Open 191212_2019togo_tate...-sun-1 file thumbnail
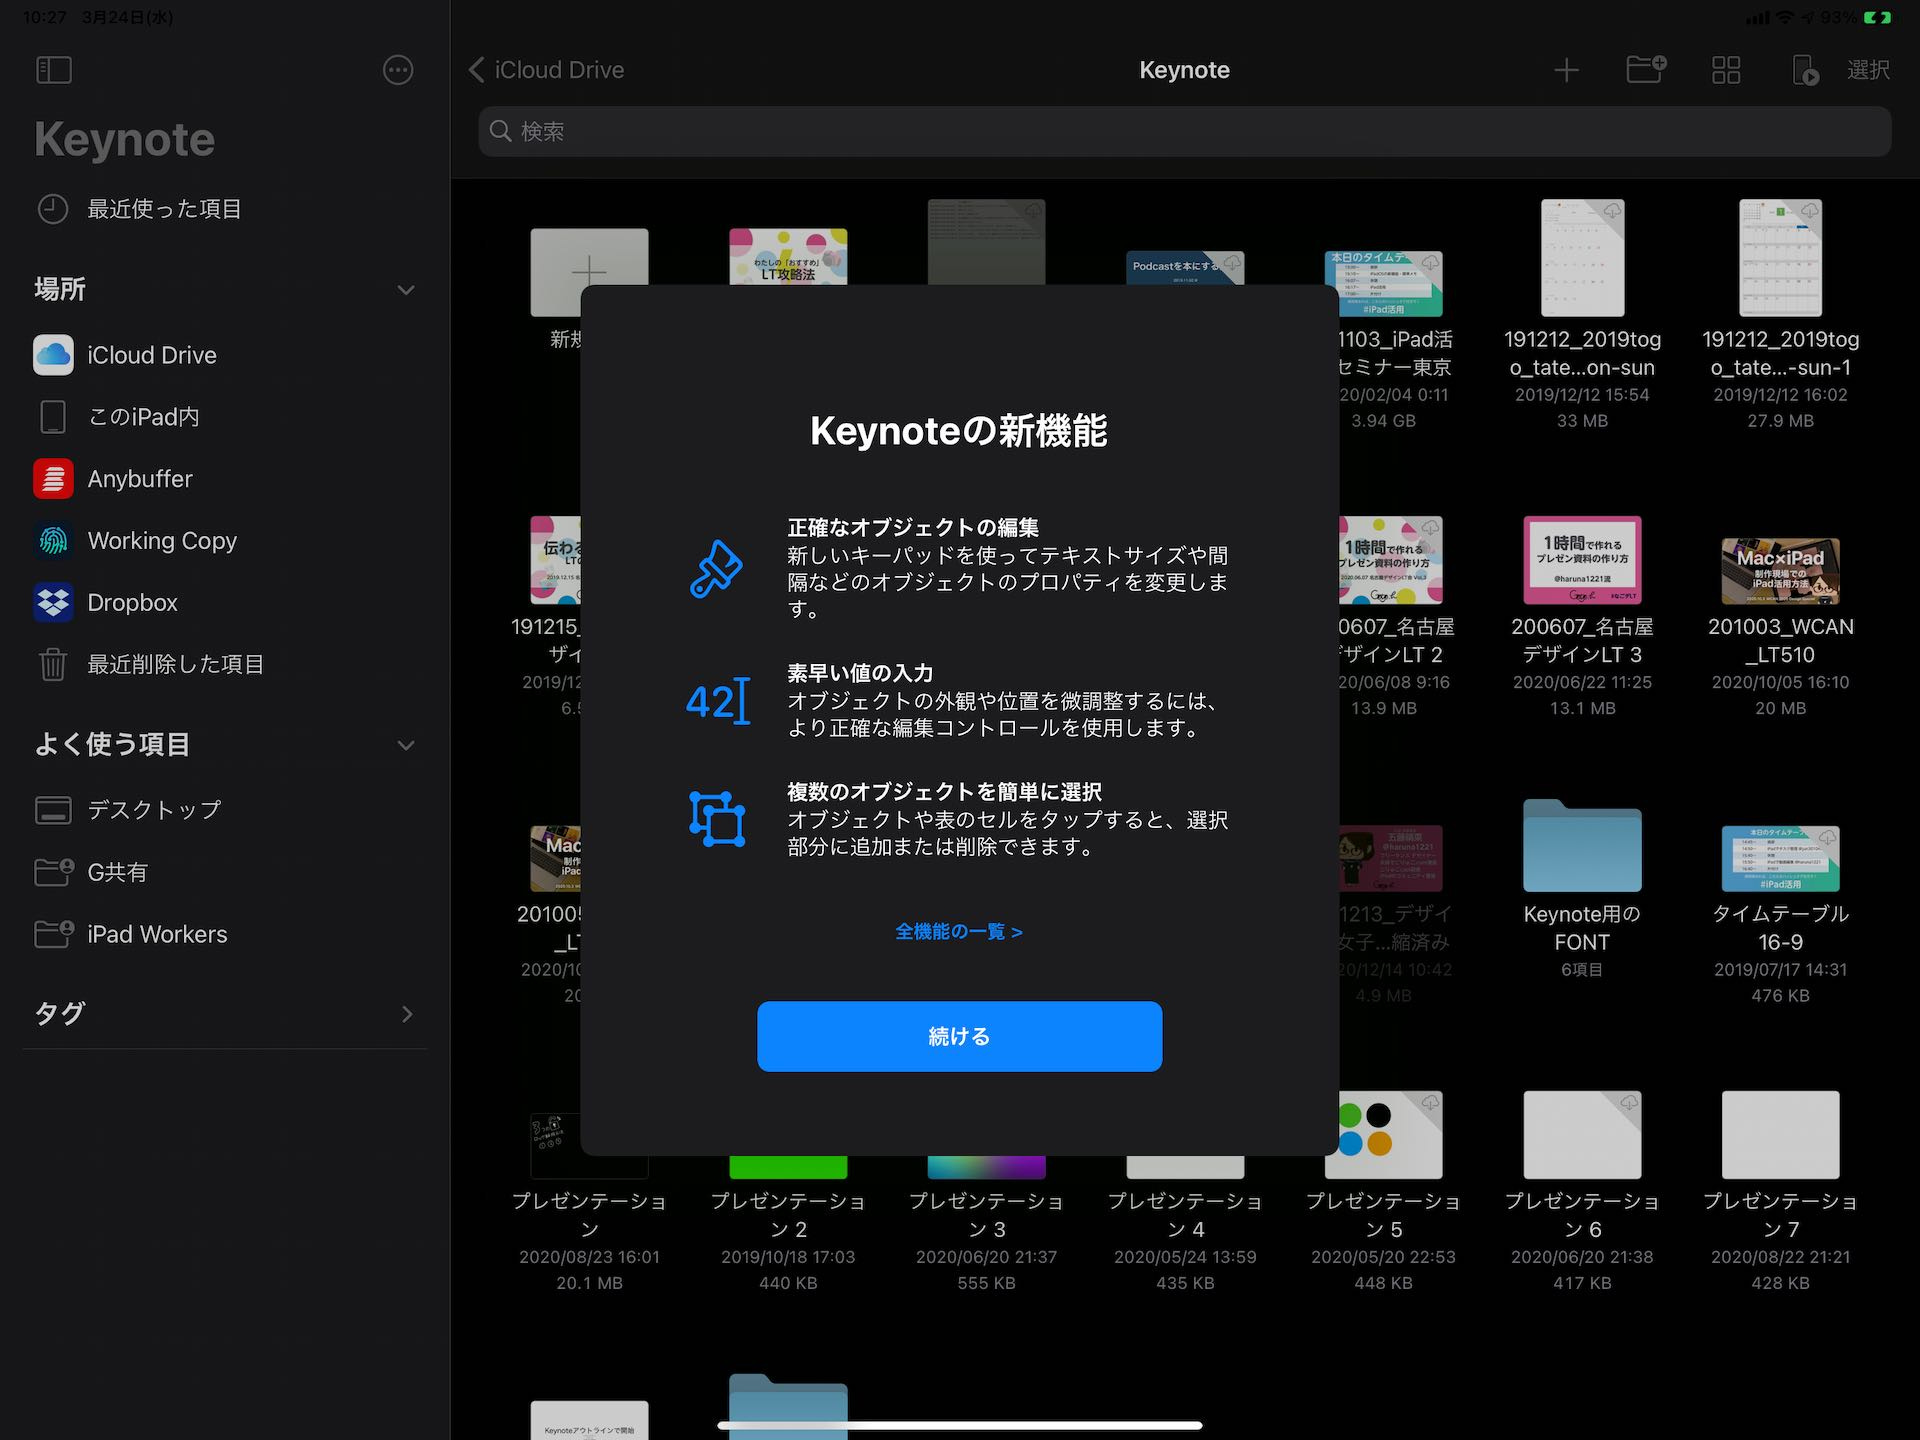The width and height of the screenshot is (1920, 1440). point(1780,258)
